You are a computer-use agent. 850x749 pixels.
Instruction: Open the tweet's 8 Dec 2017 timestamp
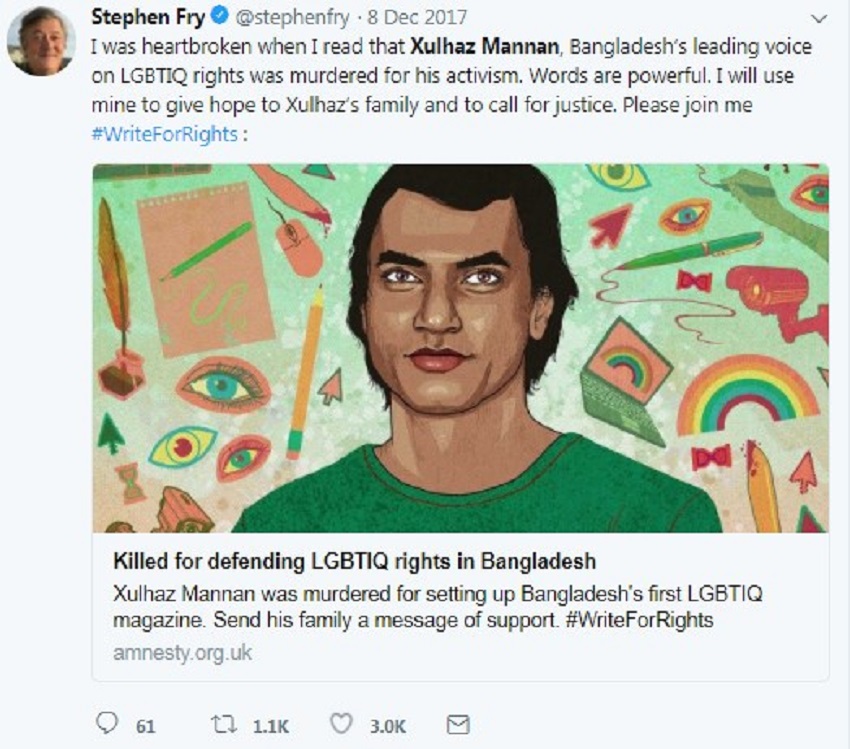(x=401, y=19)
